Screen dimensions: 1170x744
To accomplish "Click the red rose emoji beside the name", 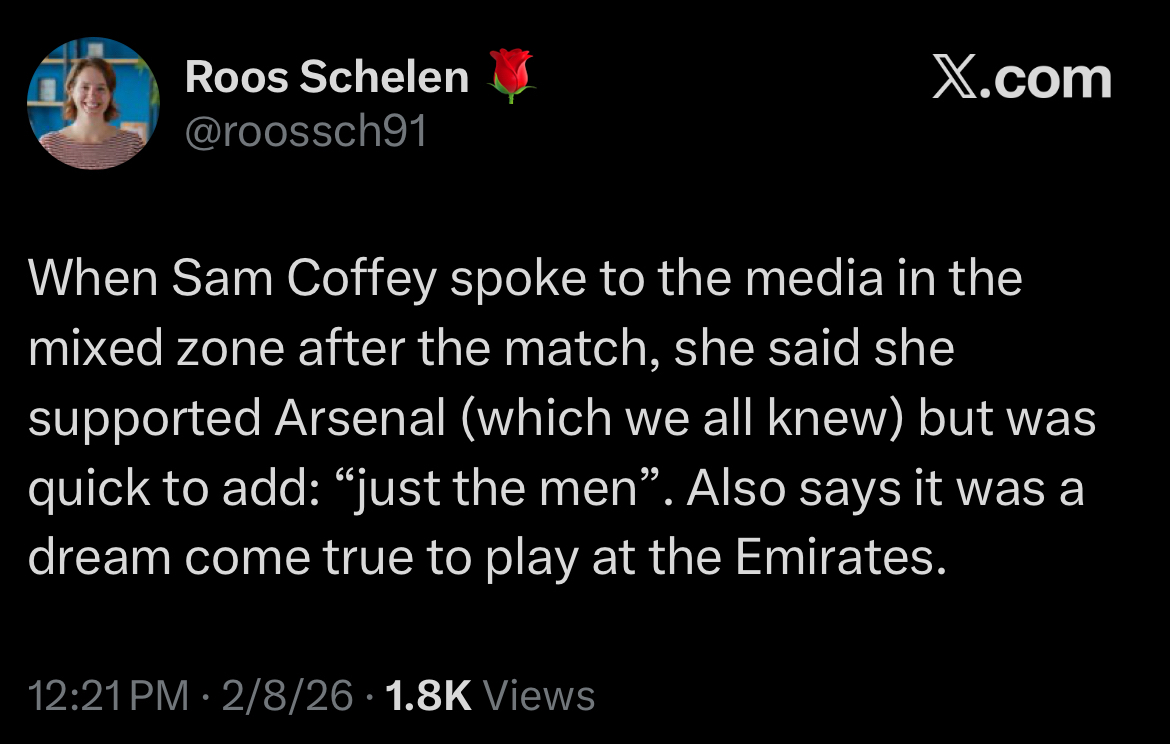I will pos(510,78).
